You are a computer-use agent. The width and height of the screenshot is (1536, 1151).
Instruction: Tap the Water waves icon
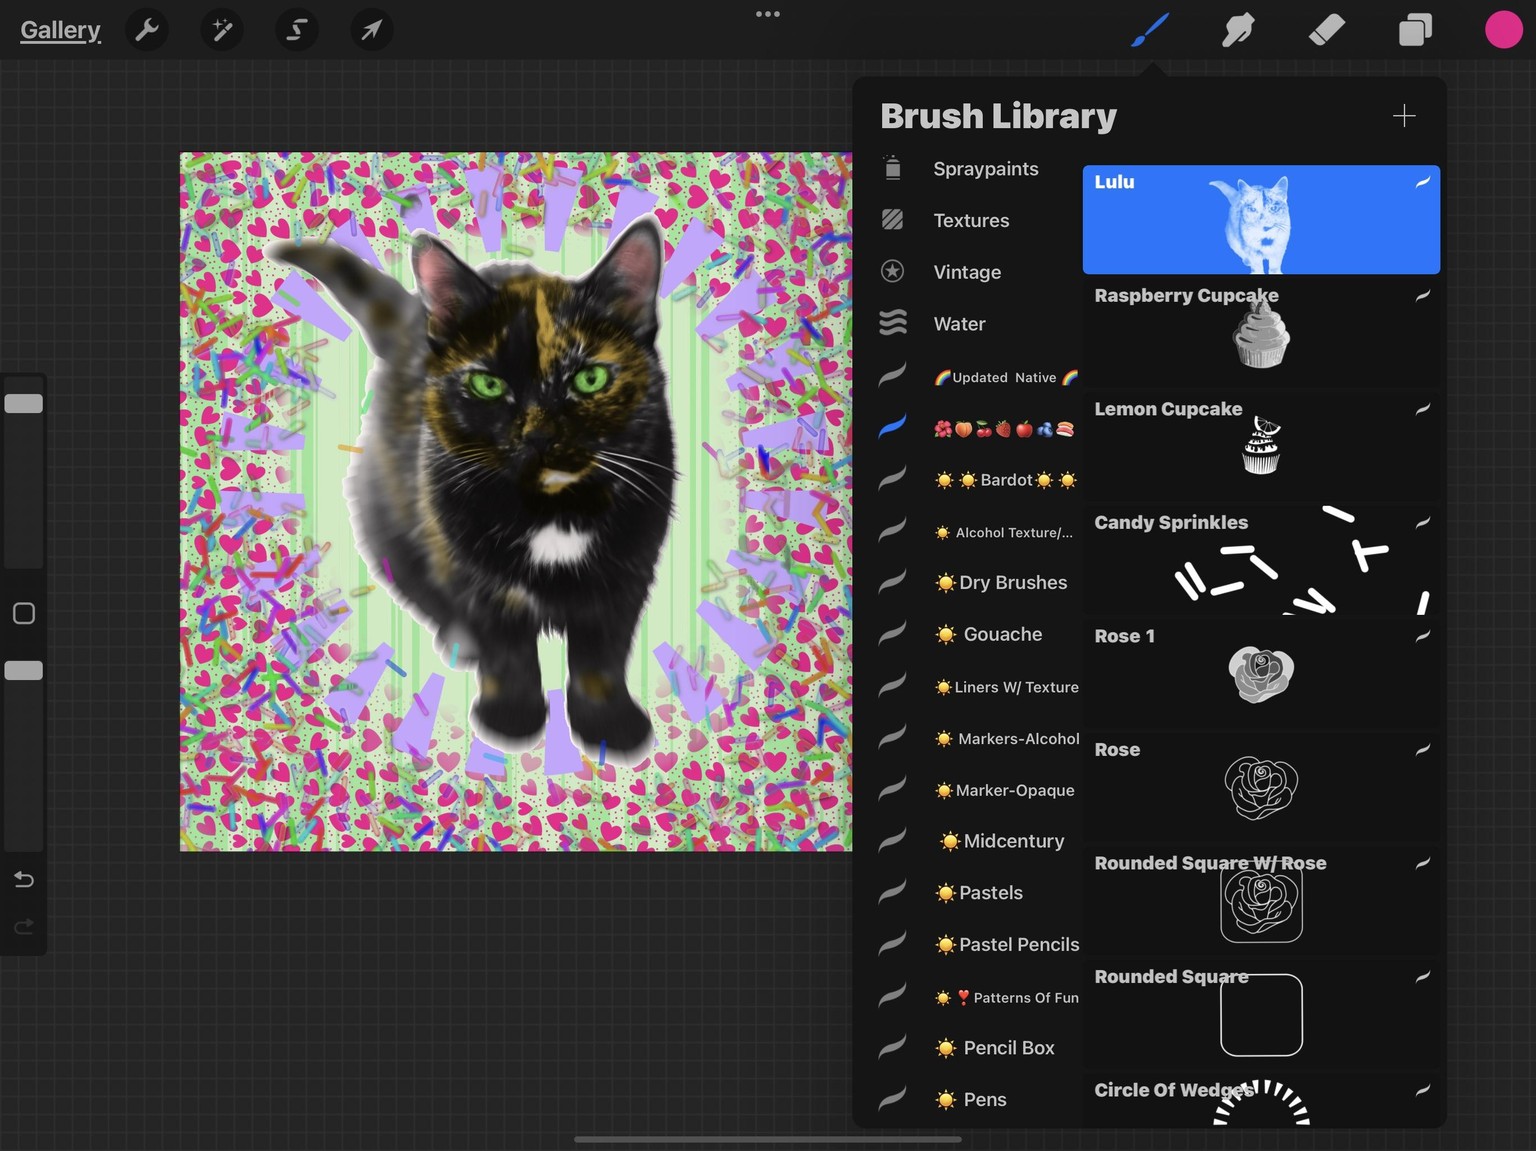893,322
